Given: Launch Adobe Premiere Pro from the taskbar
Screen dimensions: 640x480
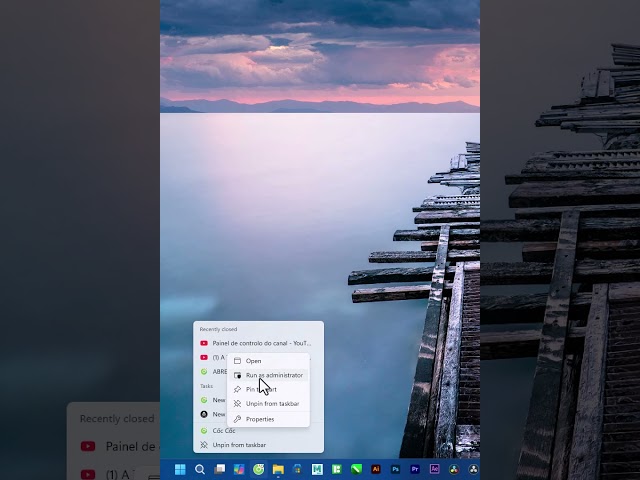Looking at the screenshot, I should tap(415, 469).
